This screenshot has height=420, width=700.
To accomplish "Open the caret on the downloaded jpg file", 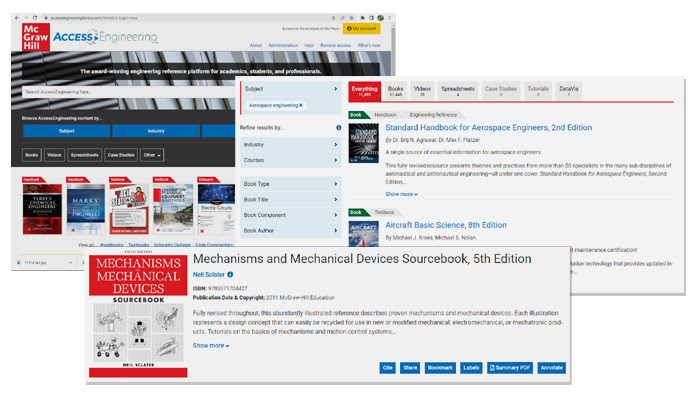I will click(x=70, y=262).
